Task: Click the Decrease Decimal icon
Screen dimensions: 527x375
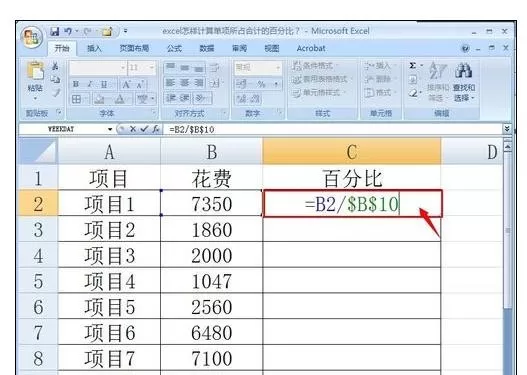Action: coord(255,99)
